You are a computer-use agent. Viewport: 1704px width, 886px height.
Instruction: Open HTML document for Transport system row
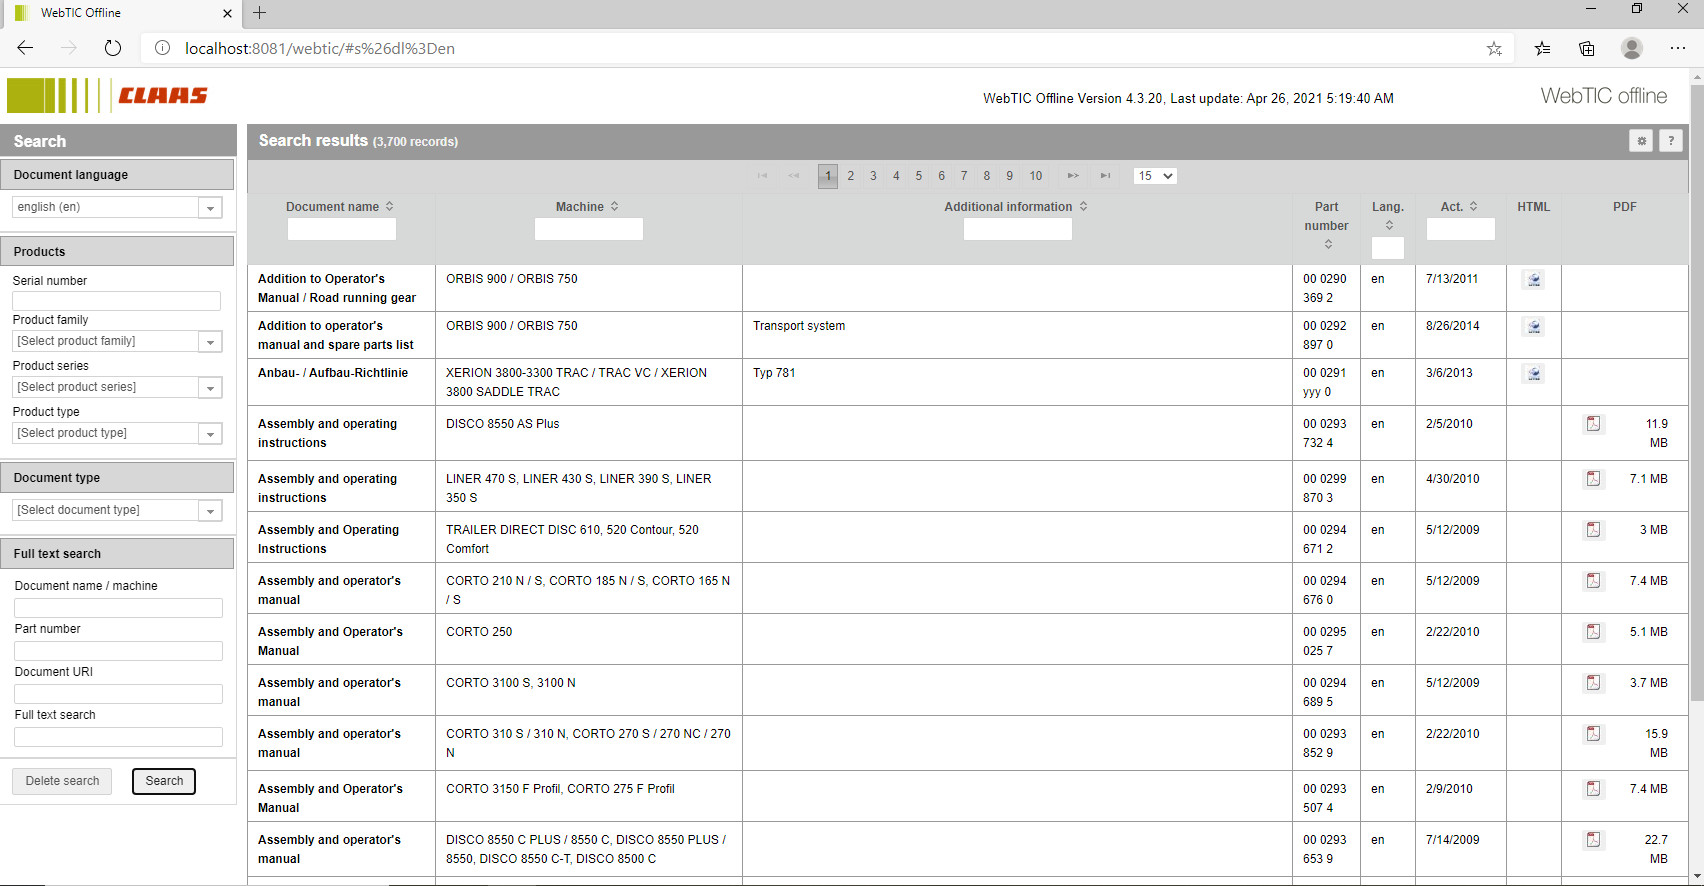pos(1533,327)
